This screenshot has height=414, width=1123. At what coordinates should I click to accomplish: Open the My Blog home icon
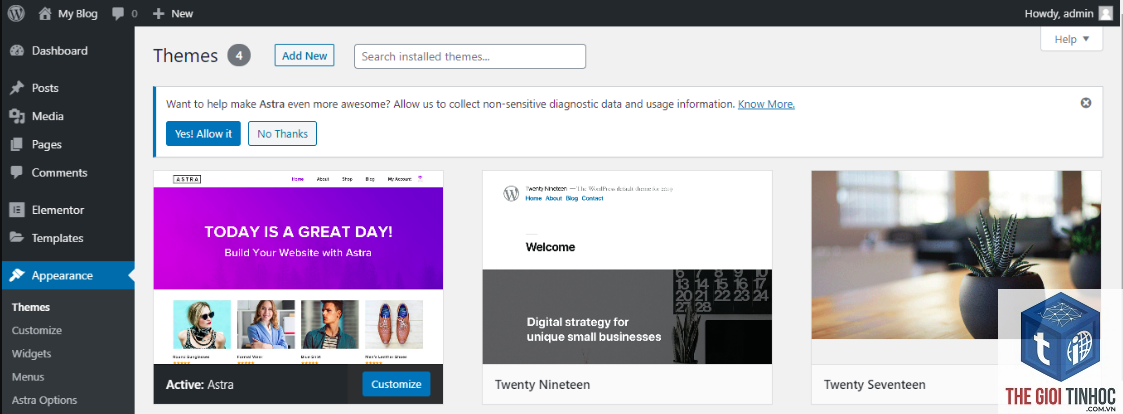[x=45, y=13]
